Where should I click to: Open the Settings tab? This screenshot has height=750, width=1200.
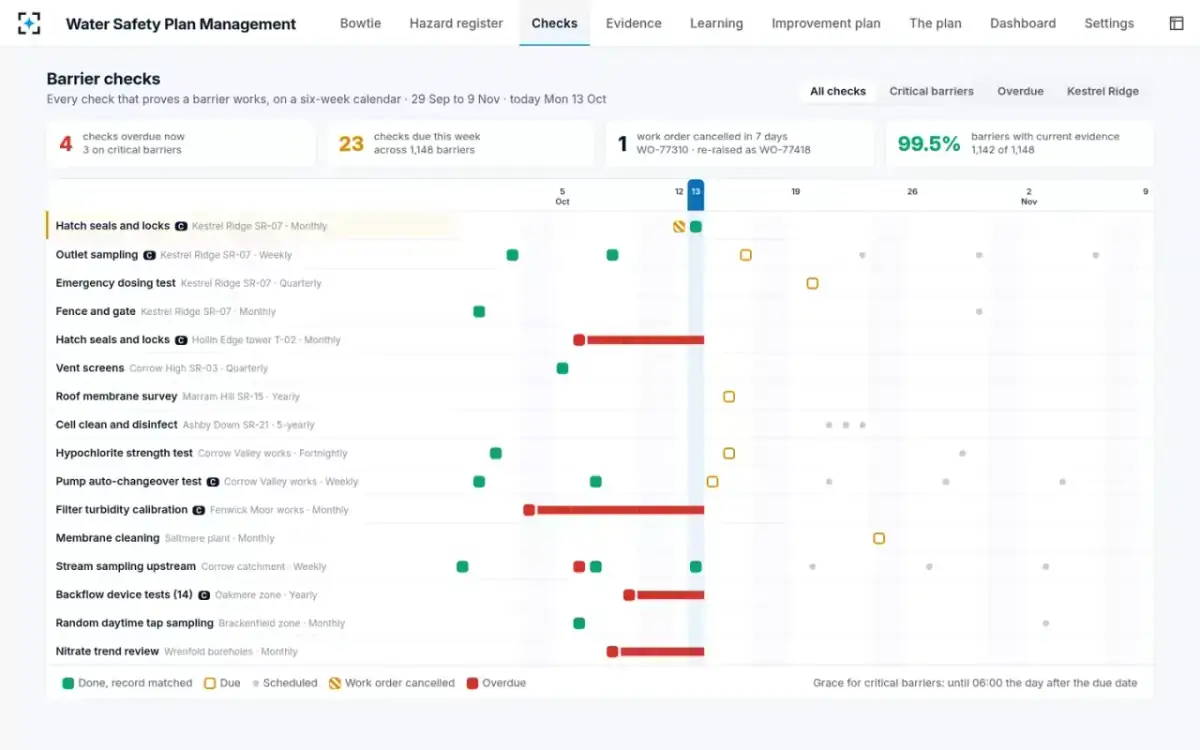click(1109, 23)
